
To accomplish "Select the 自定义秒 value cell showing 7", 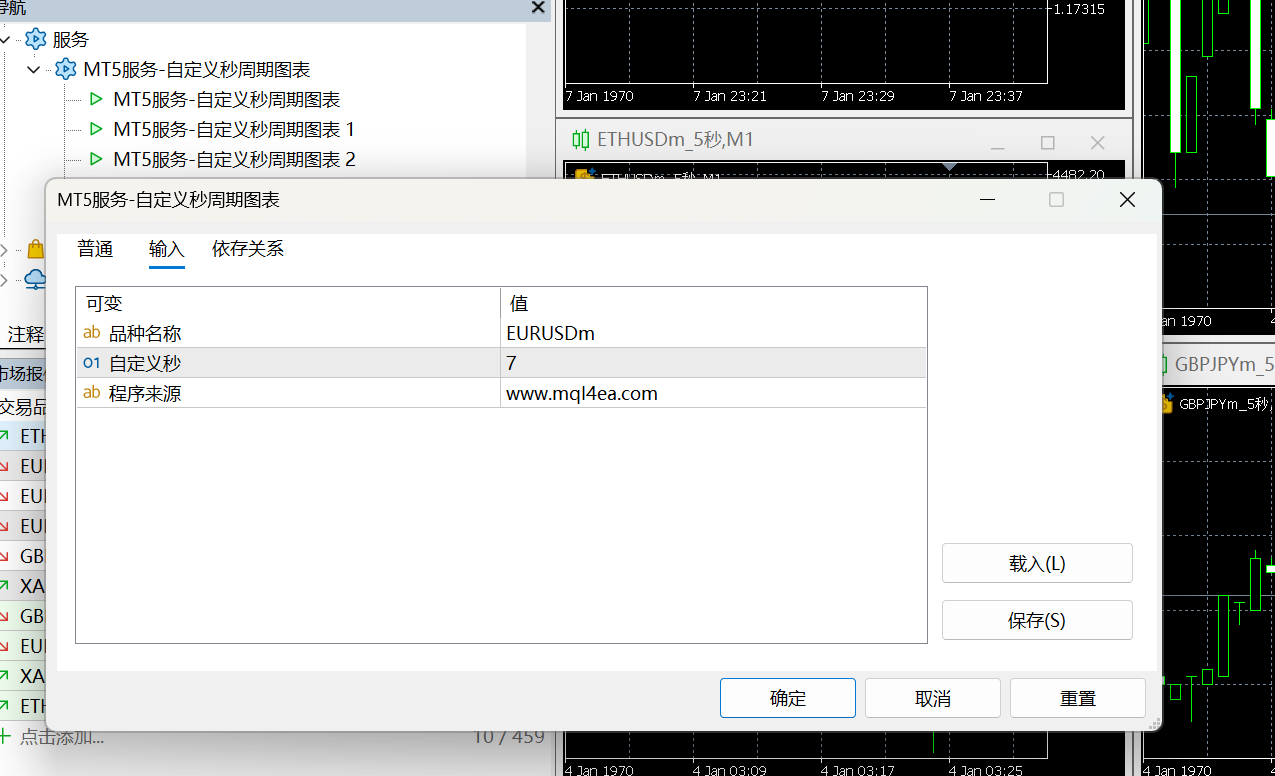I will click(x=712, y=363).
